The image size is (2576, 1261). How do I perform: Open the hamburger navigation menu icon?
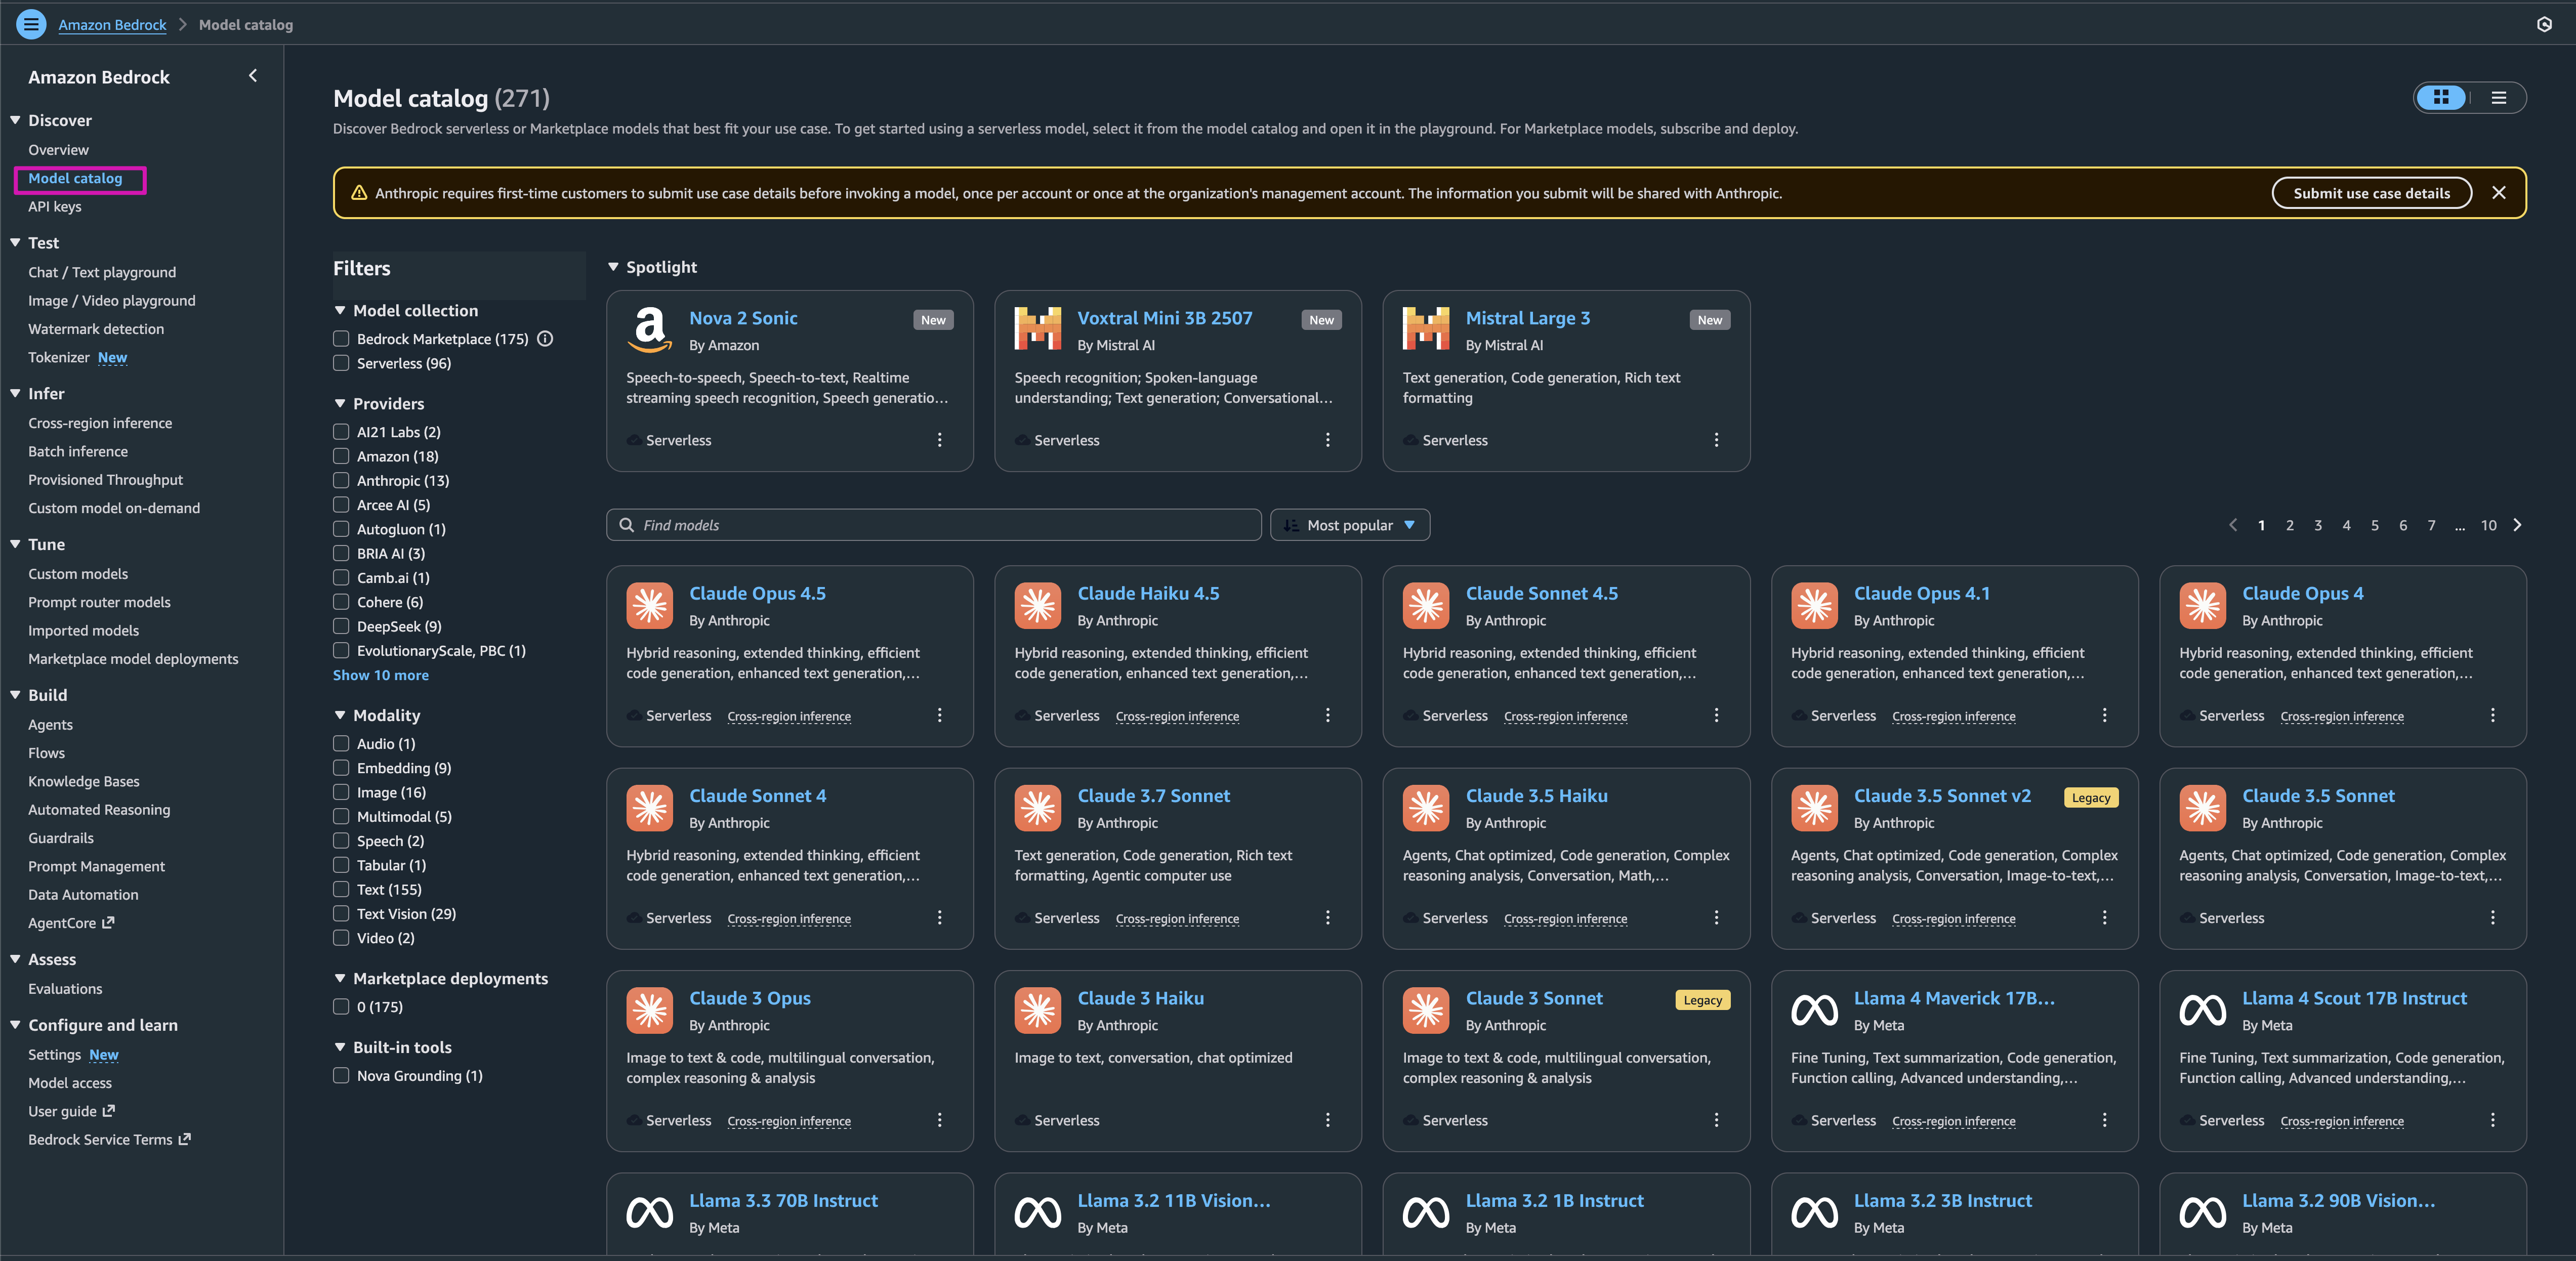31,24
